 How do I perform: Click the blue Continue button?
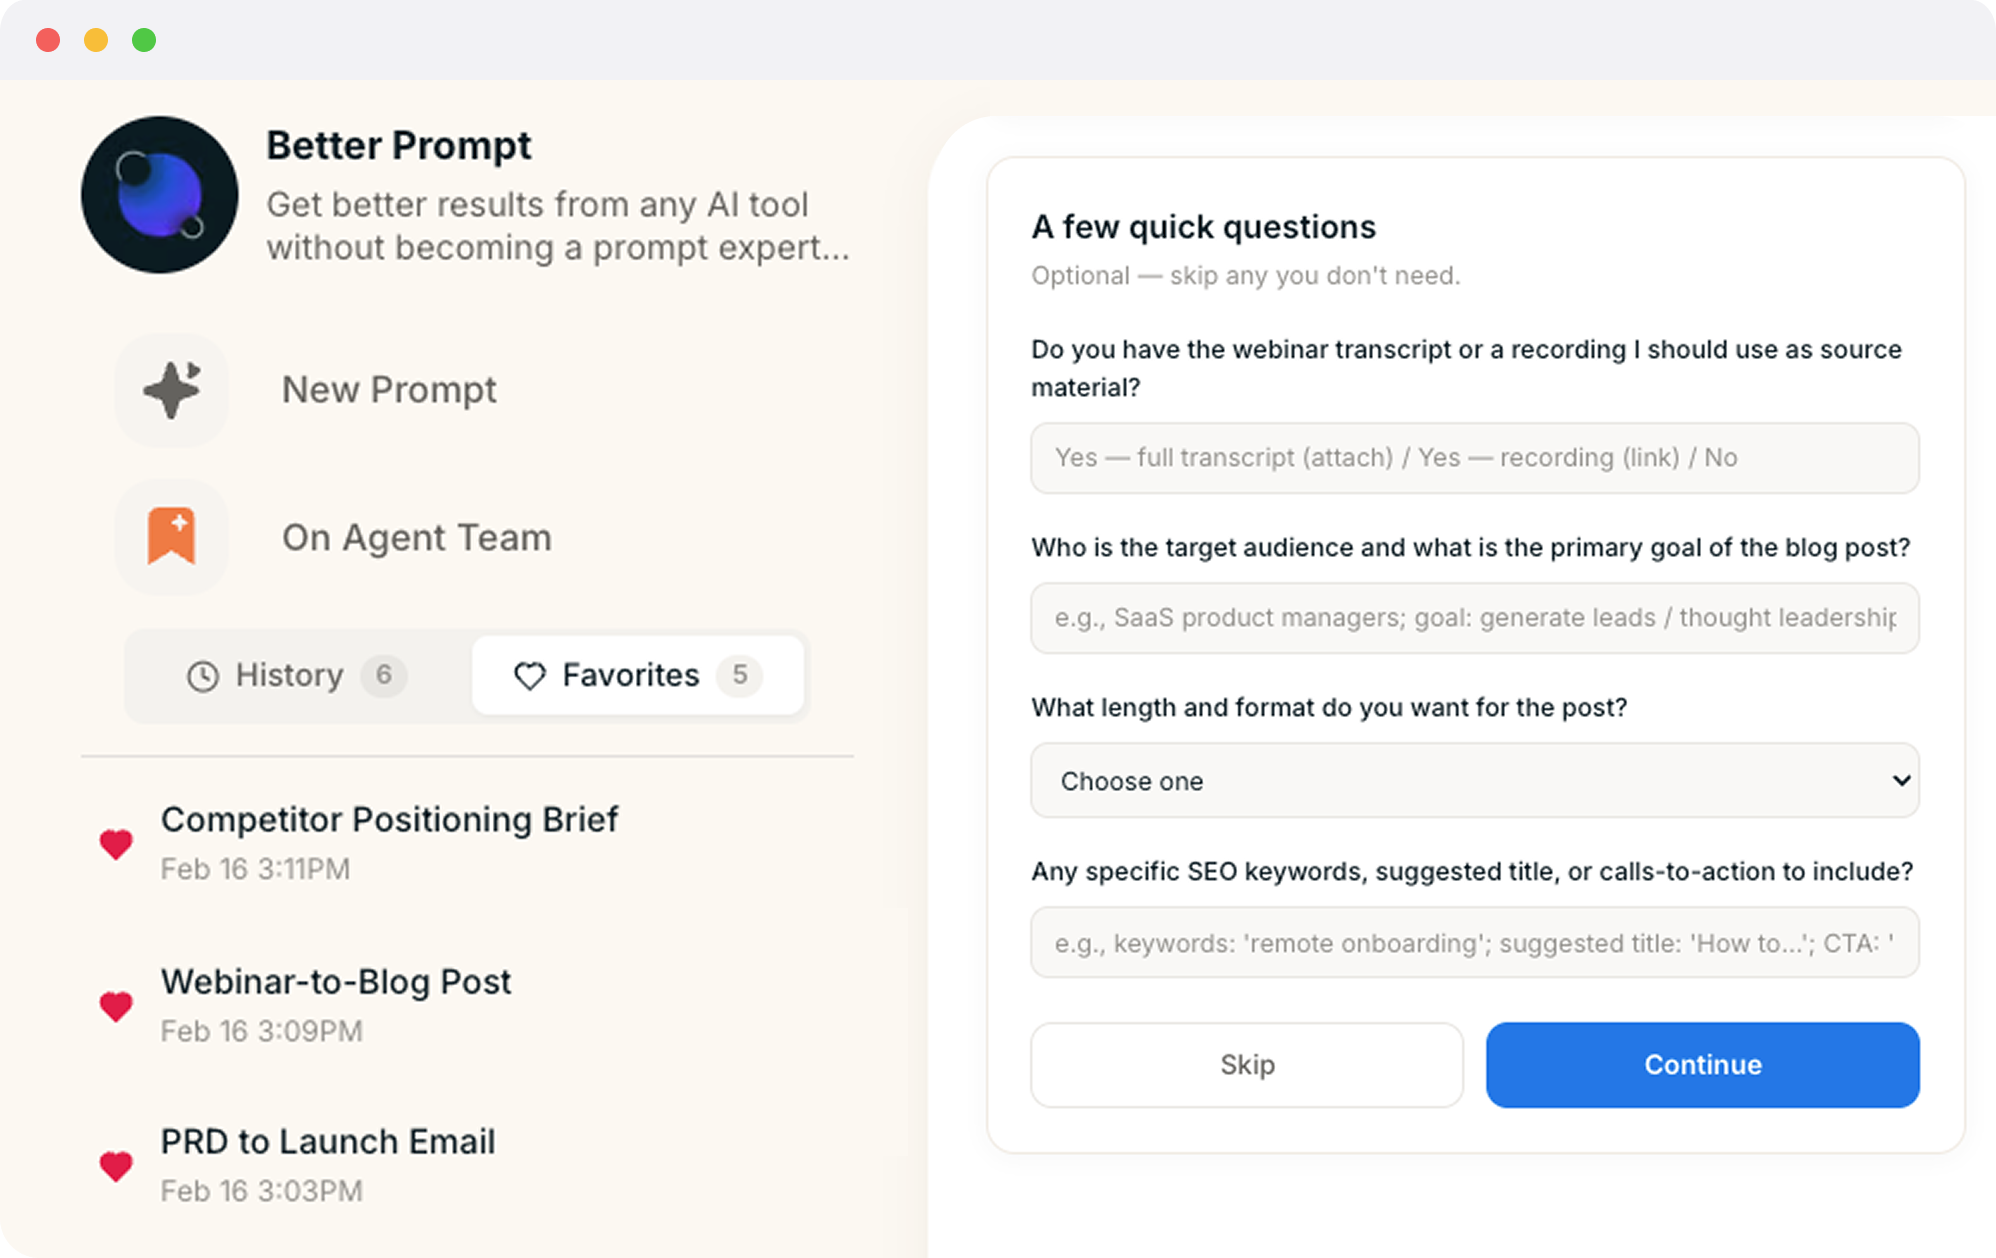[x=1702, y=1064]
